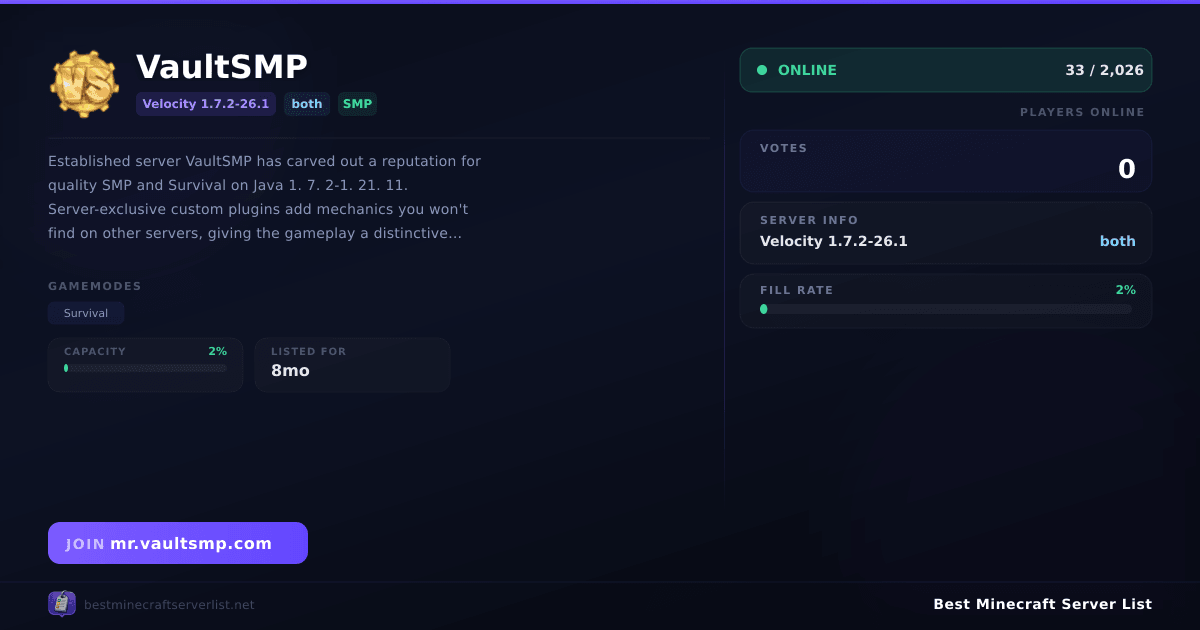Click the server description paragraph
The height and width of the screenshot is (630, 1200).
pos(265,197)
